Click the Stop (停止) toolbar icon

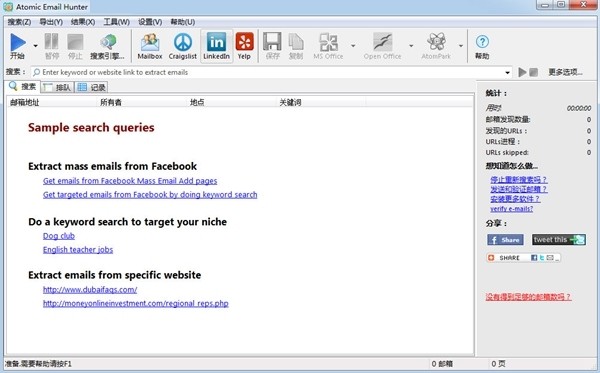(75, 42)
